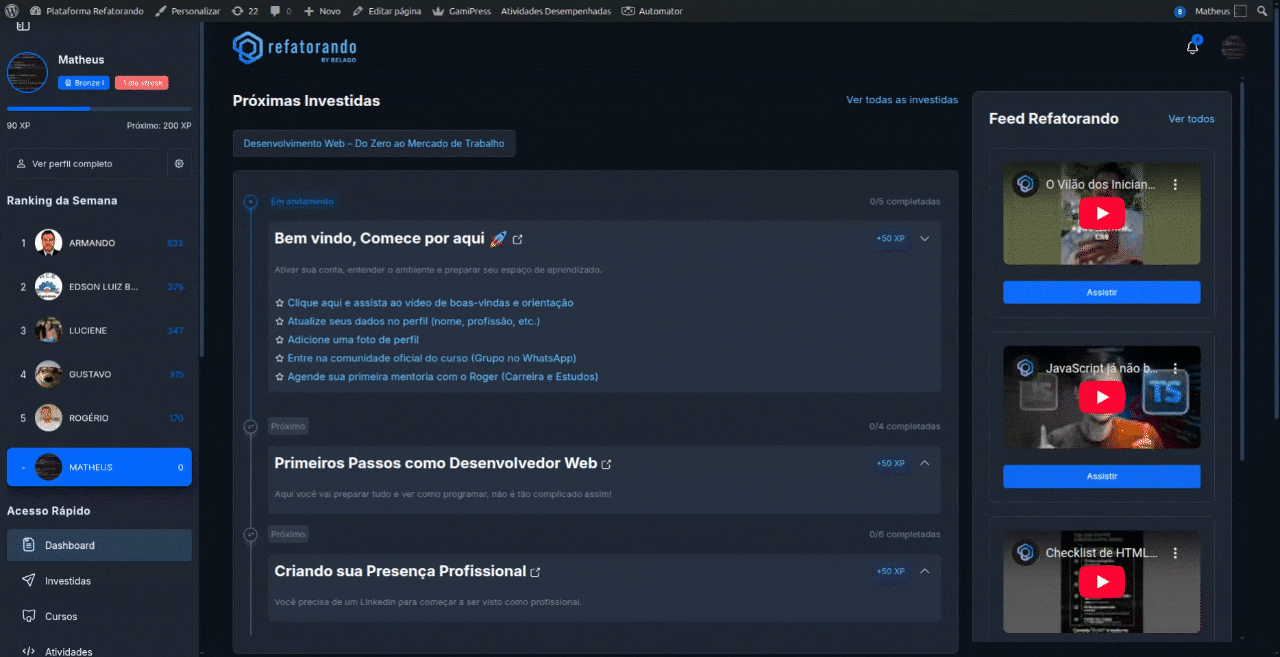Viewport: 1280px width, 657px height.
Task: Click "Ver todas as investidas" link
Action: click(901, 100)
